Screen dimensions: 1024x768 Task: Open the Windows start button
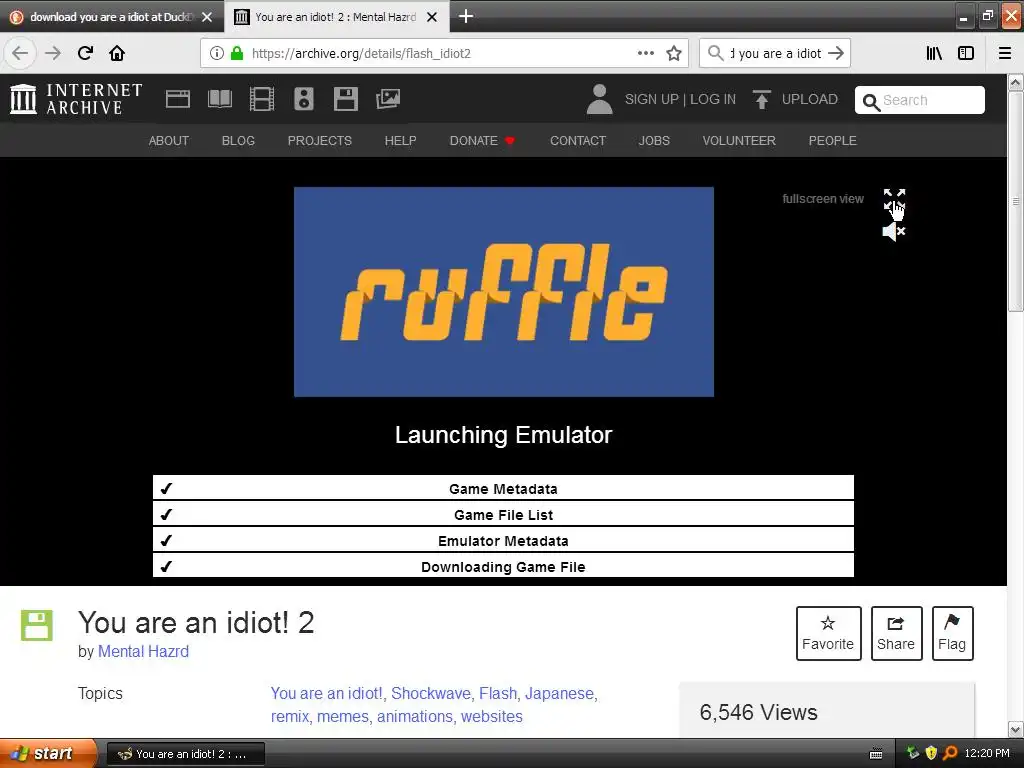[47, 753]
